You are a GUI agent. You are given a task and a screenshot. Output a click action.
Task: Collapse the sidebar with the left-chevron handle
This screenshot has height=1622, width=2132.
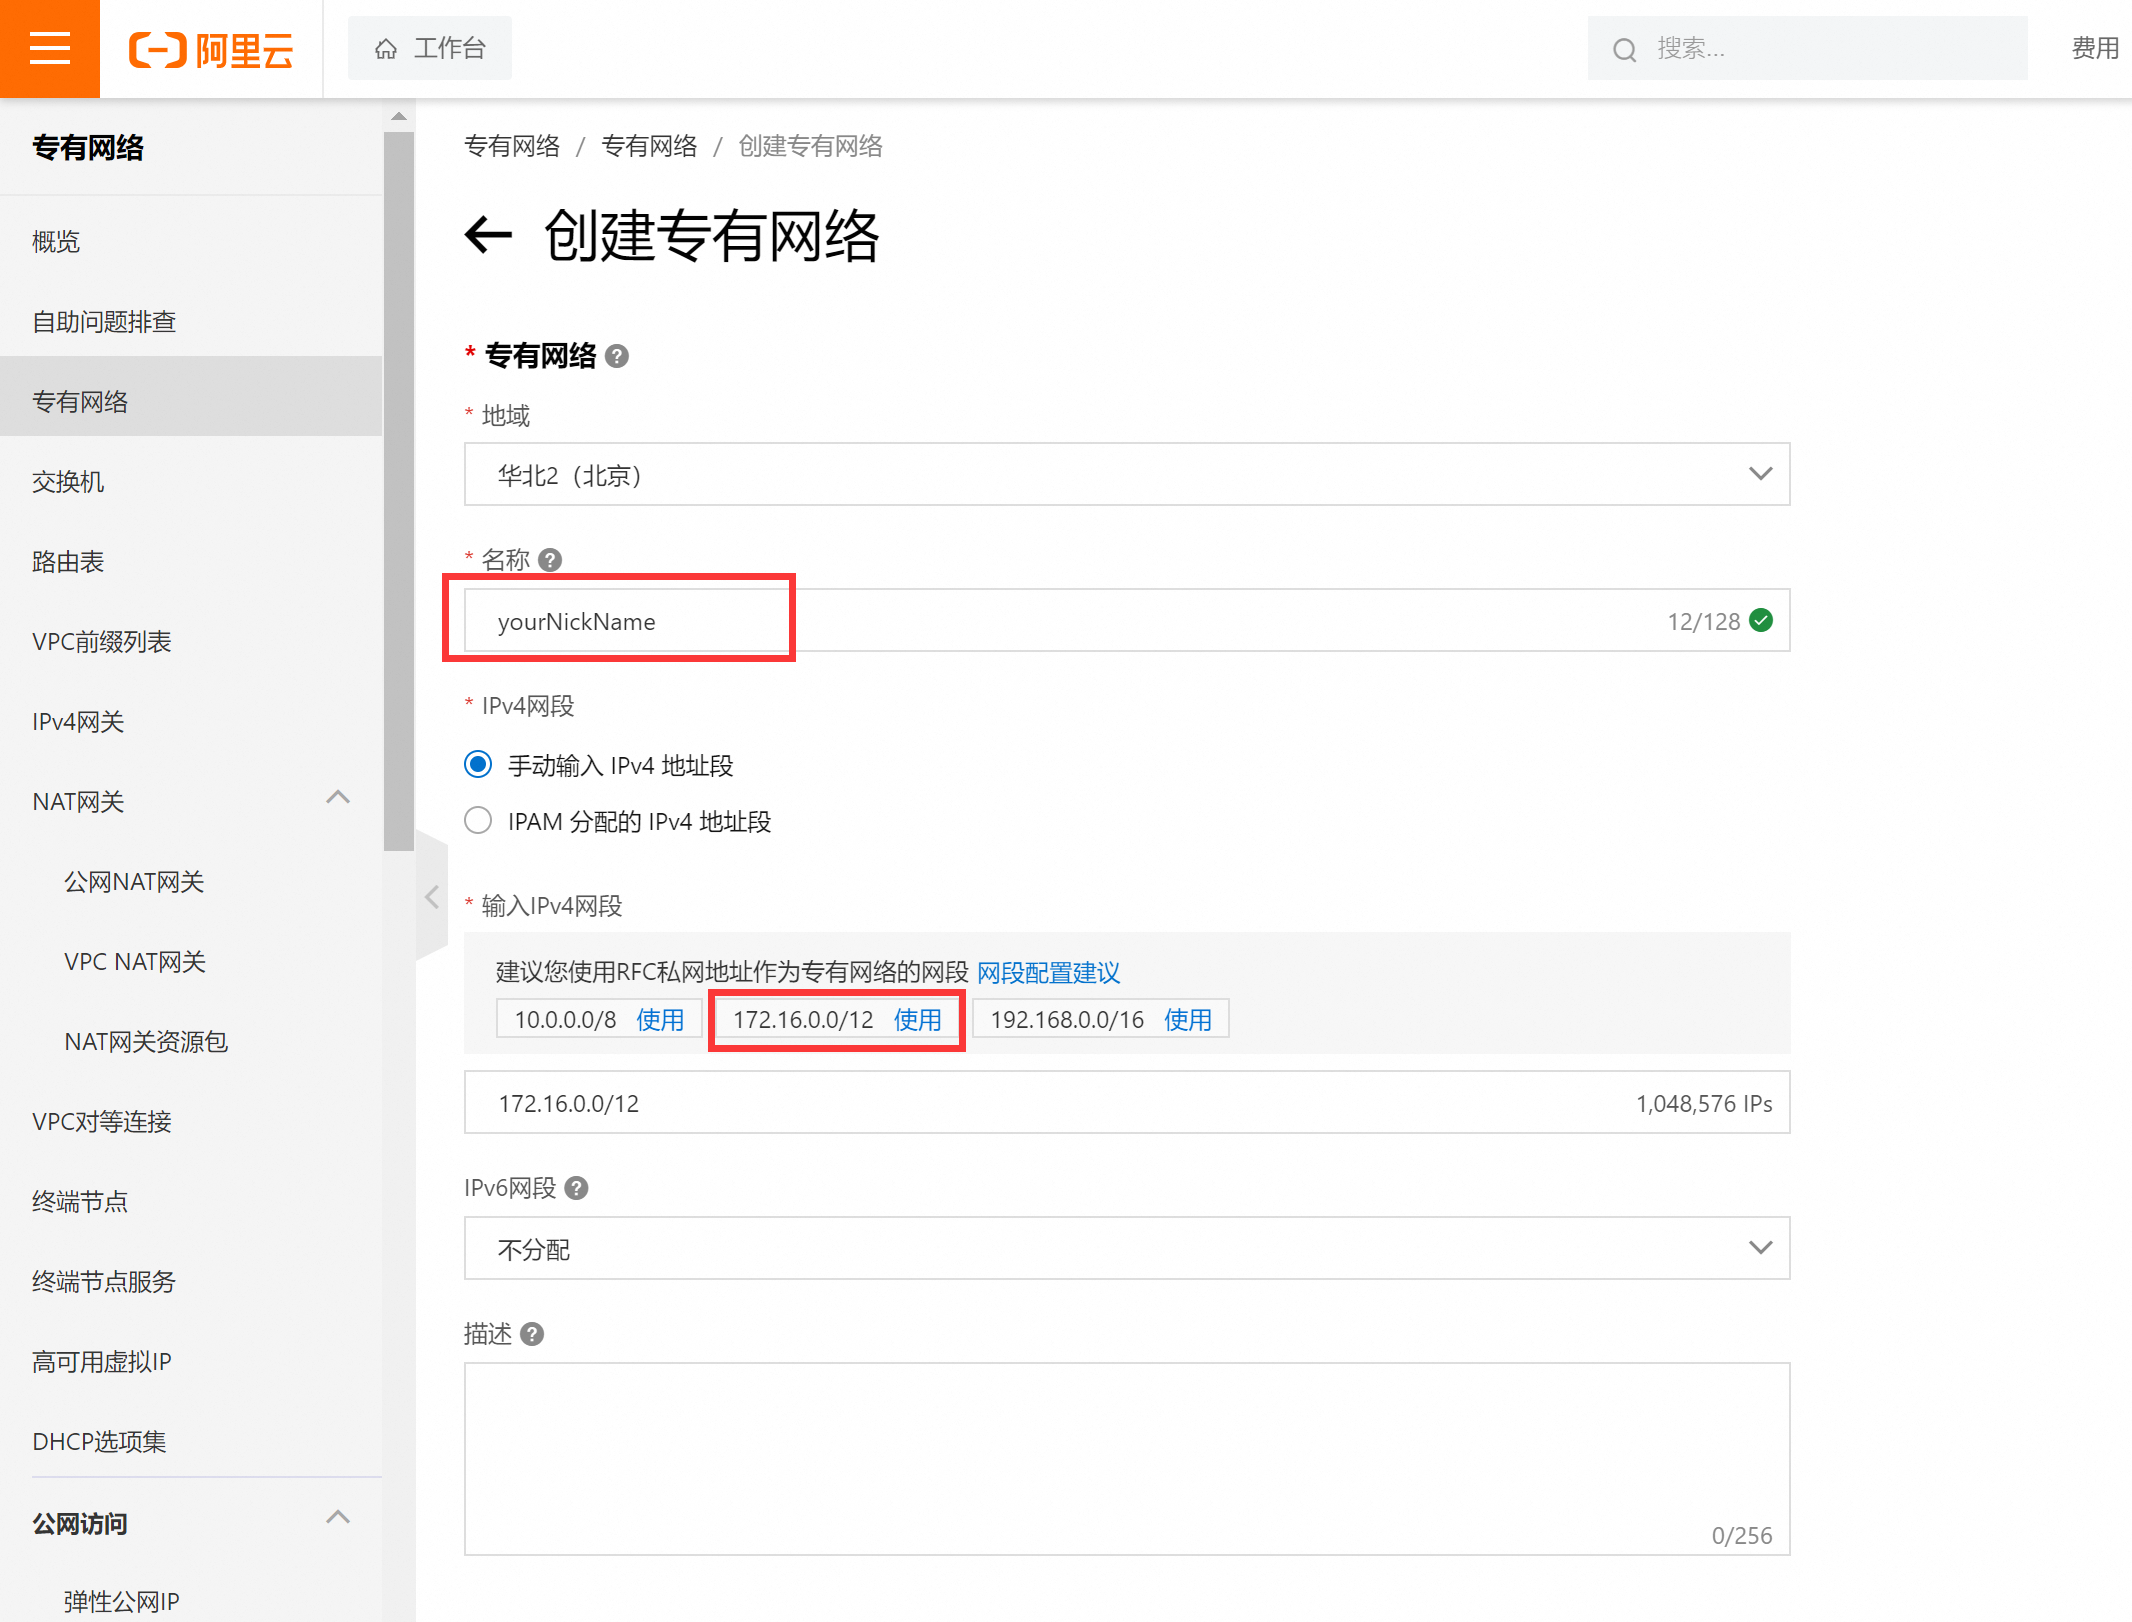coord(432,897)
